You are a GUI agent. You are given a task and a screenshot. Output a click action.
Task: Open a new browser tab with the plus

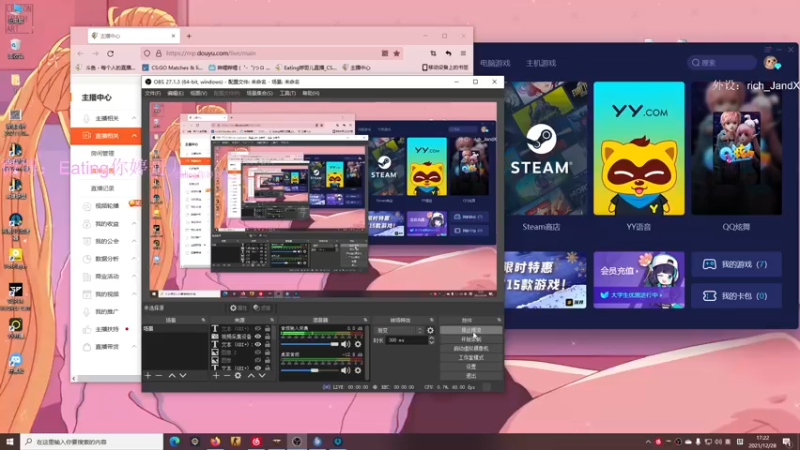[x=189, y=36]
